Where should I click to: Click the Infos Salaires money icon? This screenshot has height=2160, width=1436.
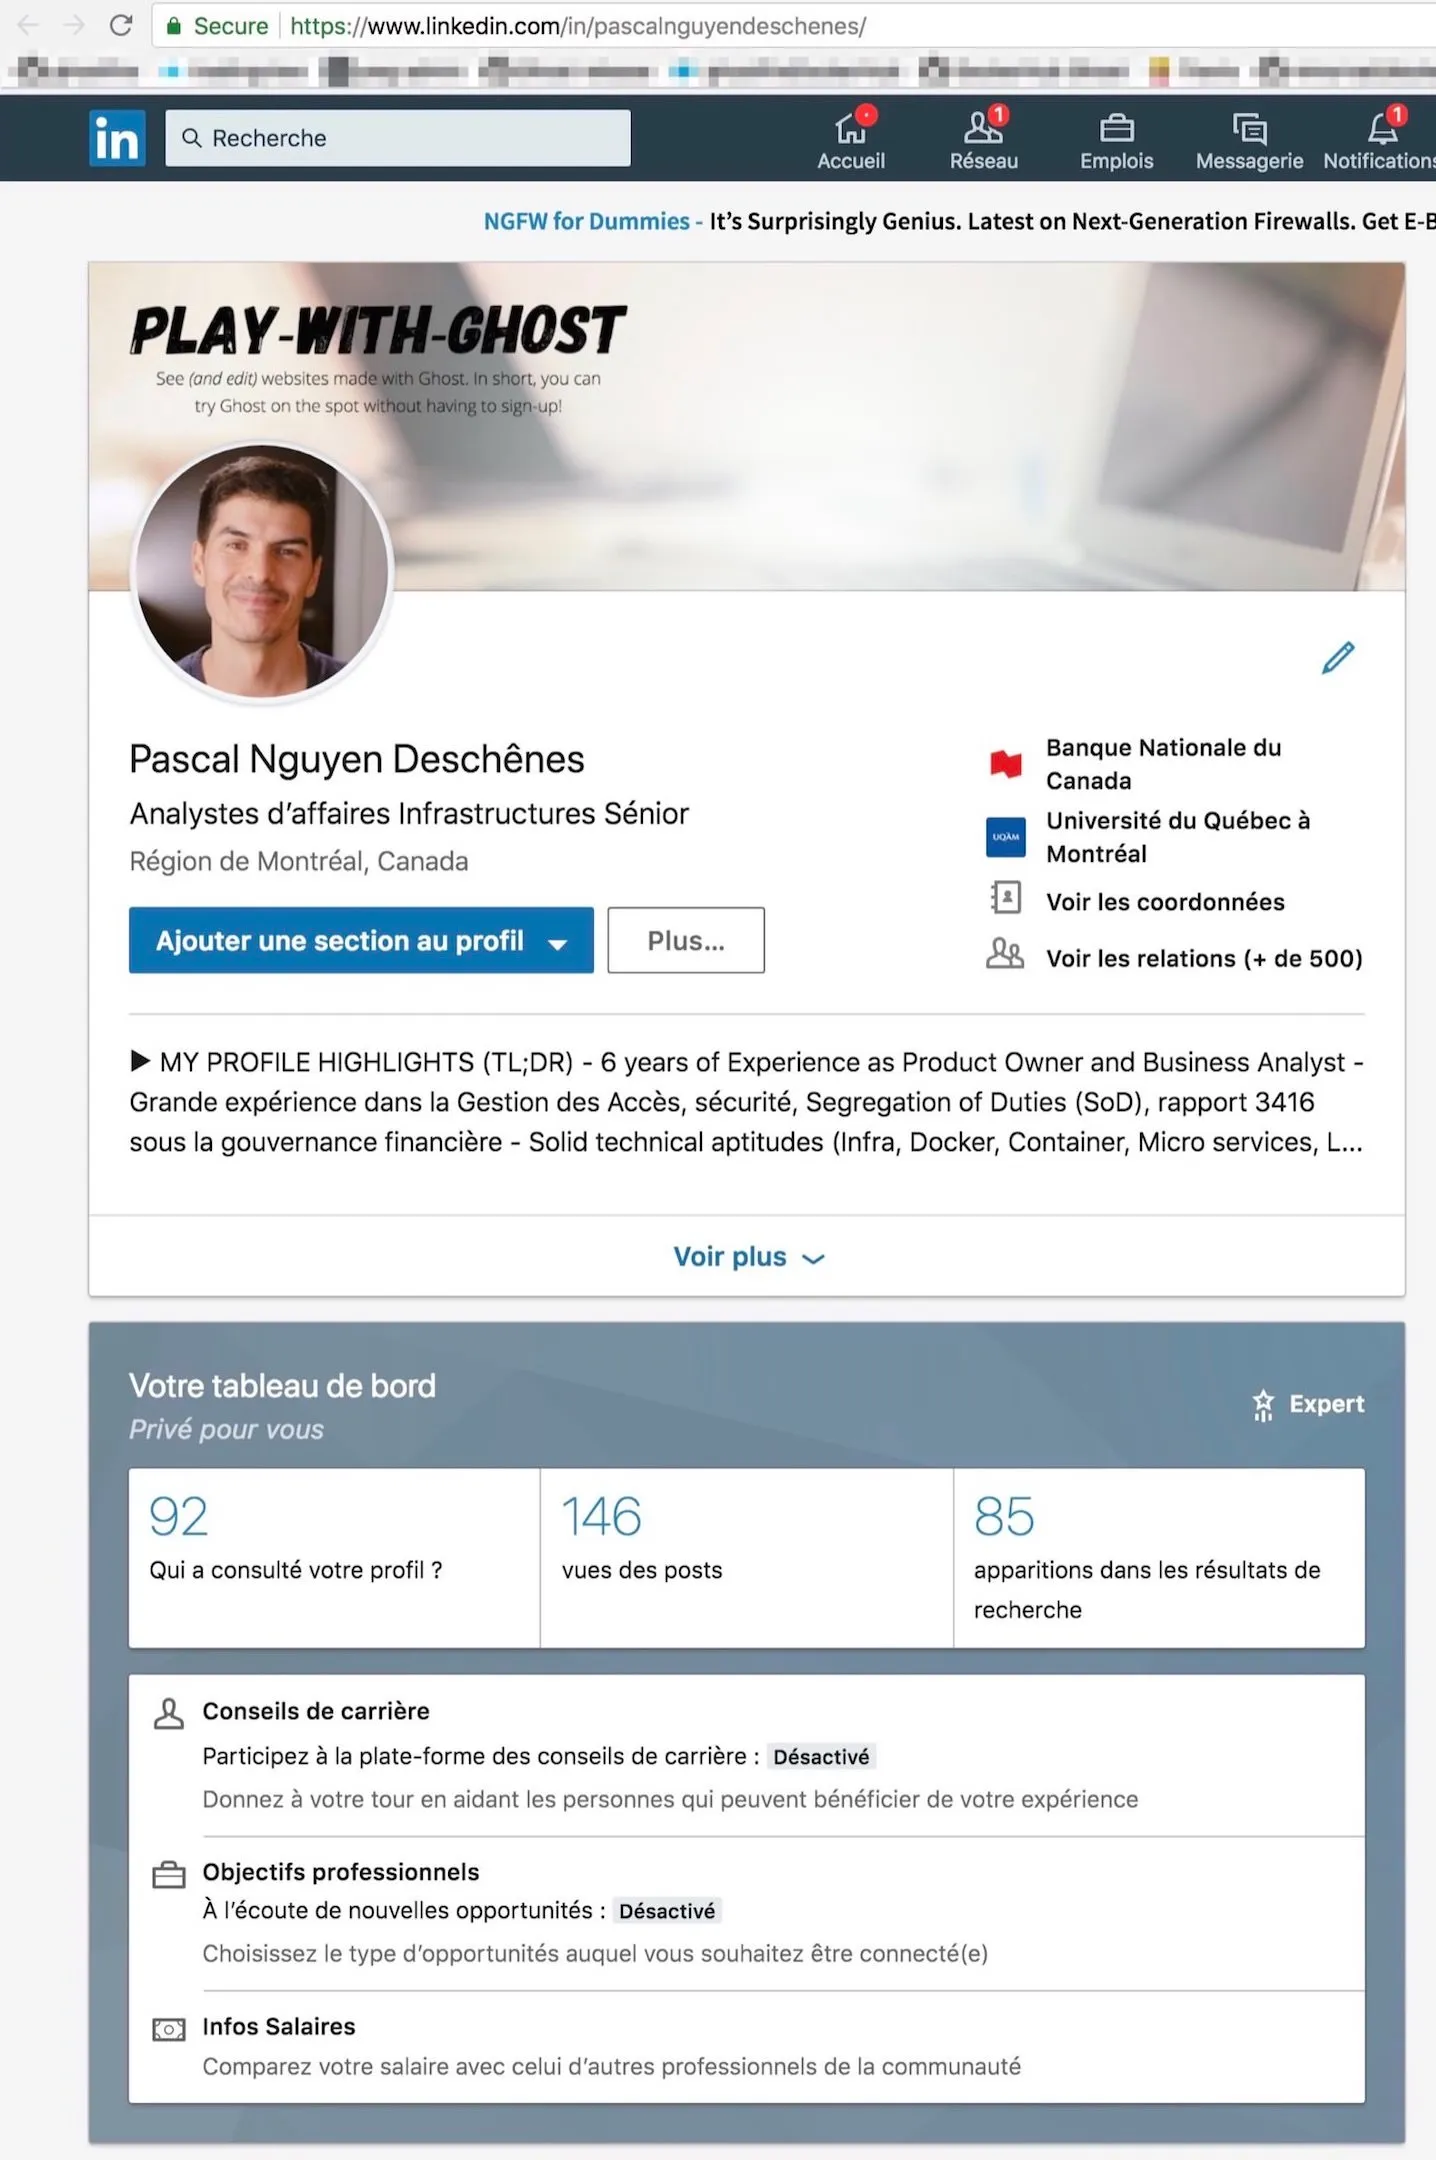169,2029
